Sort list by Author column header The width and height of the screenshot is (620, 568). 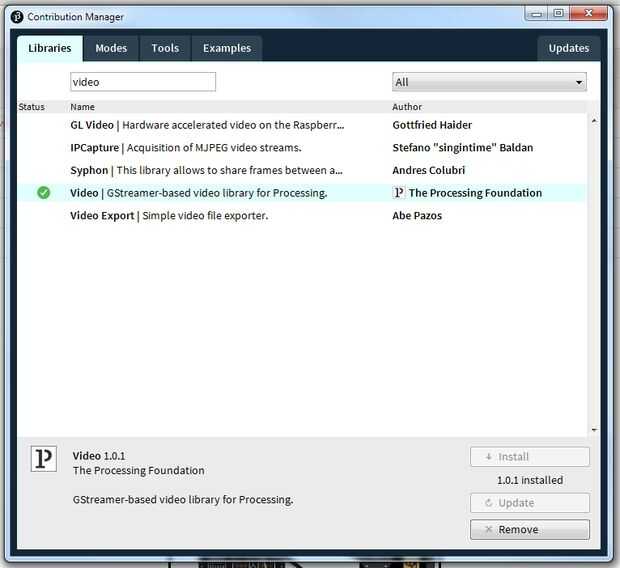pos(407,107)
